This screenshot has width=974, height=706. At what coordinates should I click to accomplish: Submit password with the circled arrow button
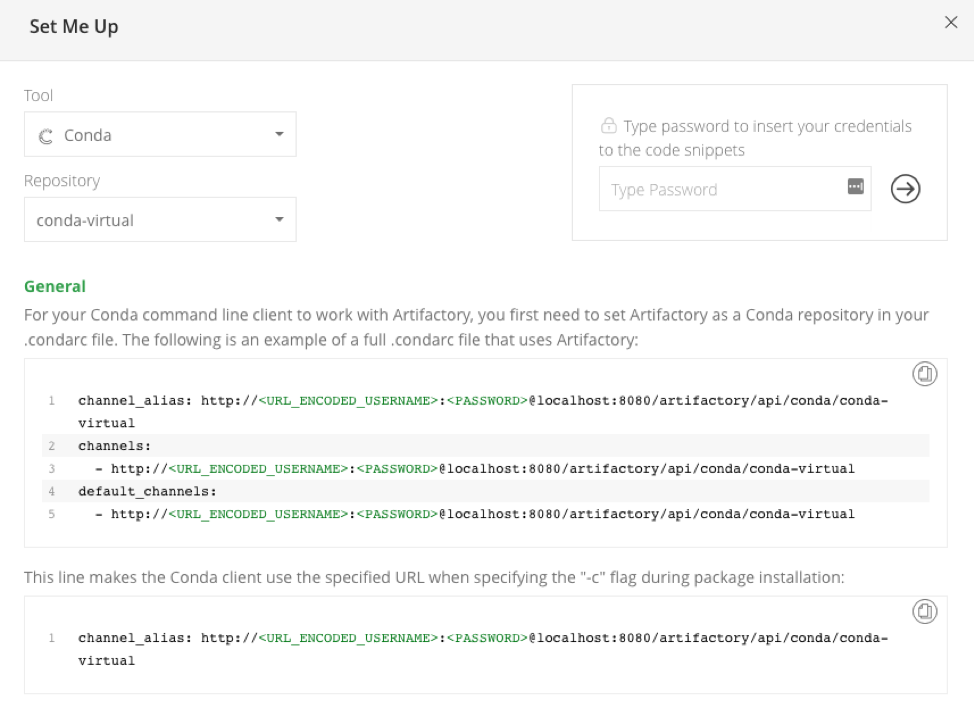[905, 189]
